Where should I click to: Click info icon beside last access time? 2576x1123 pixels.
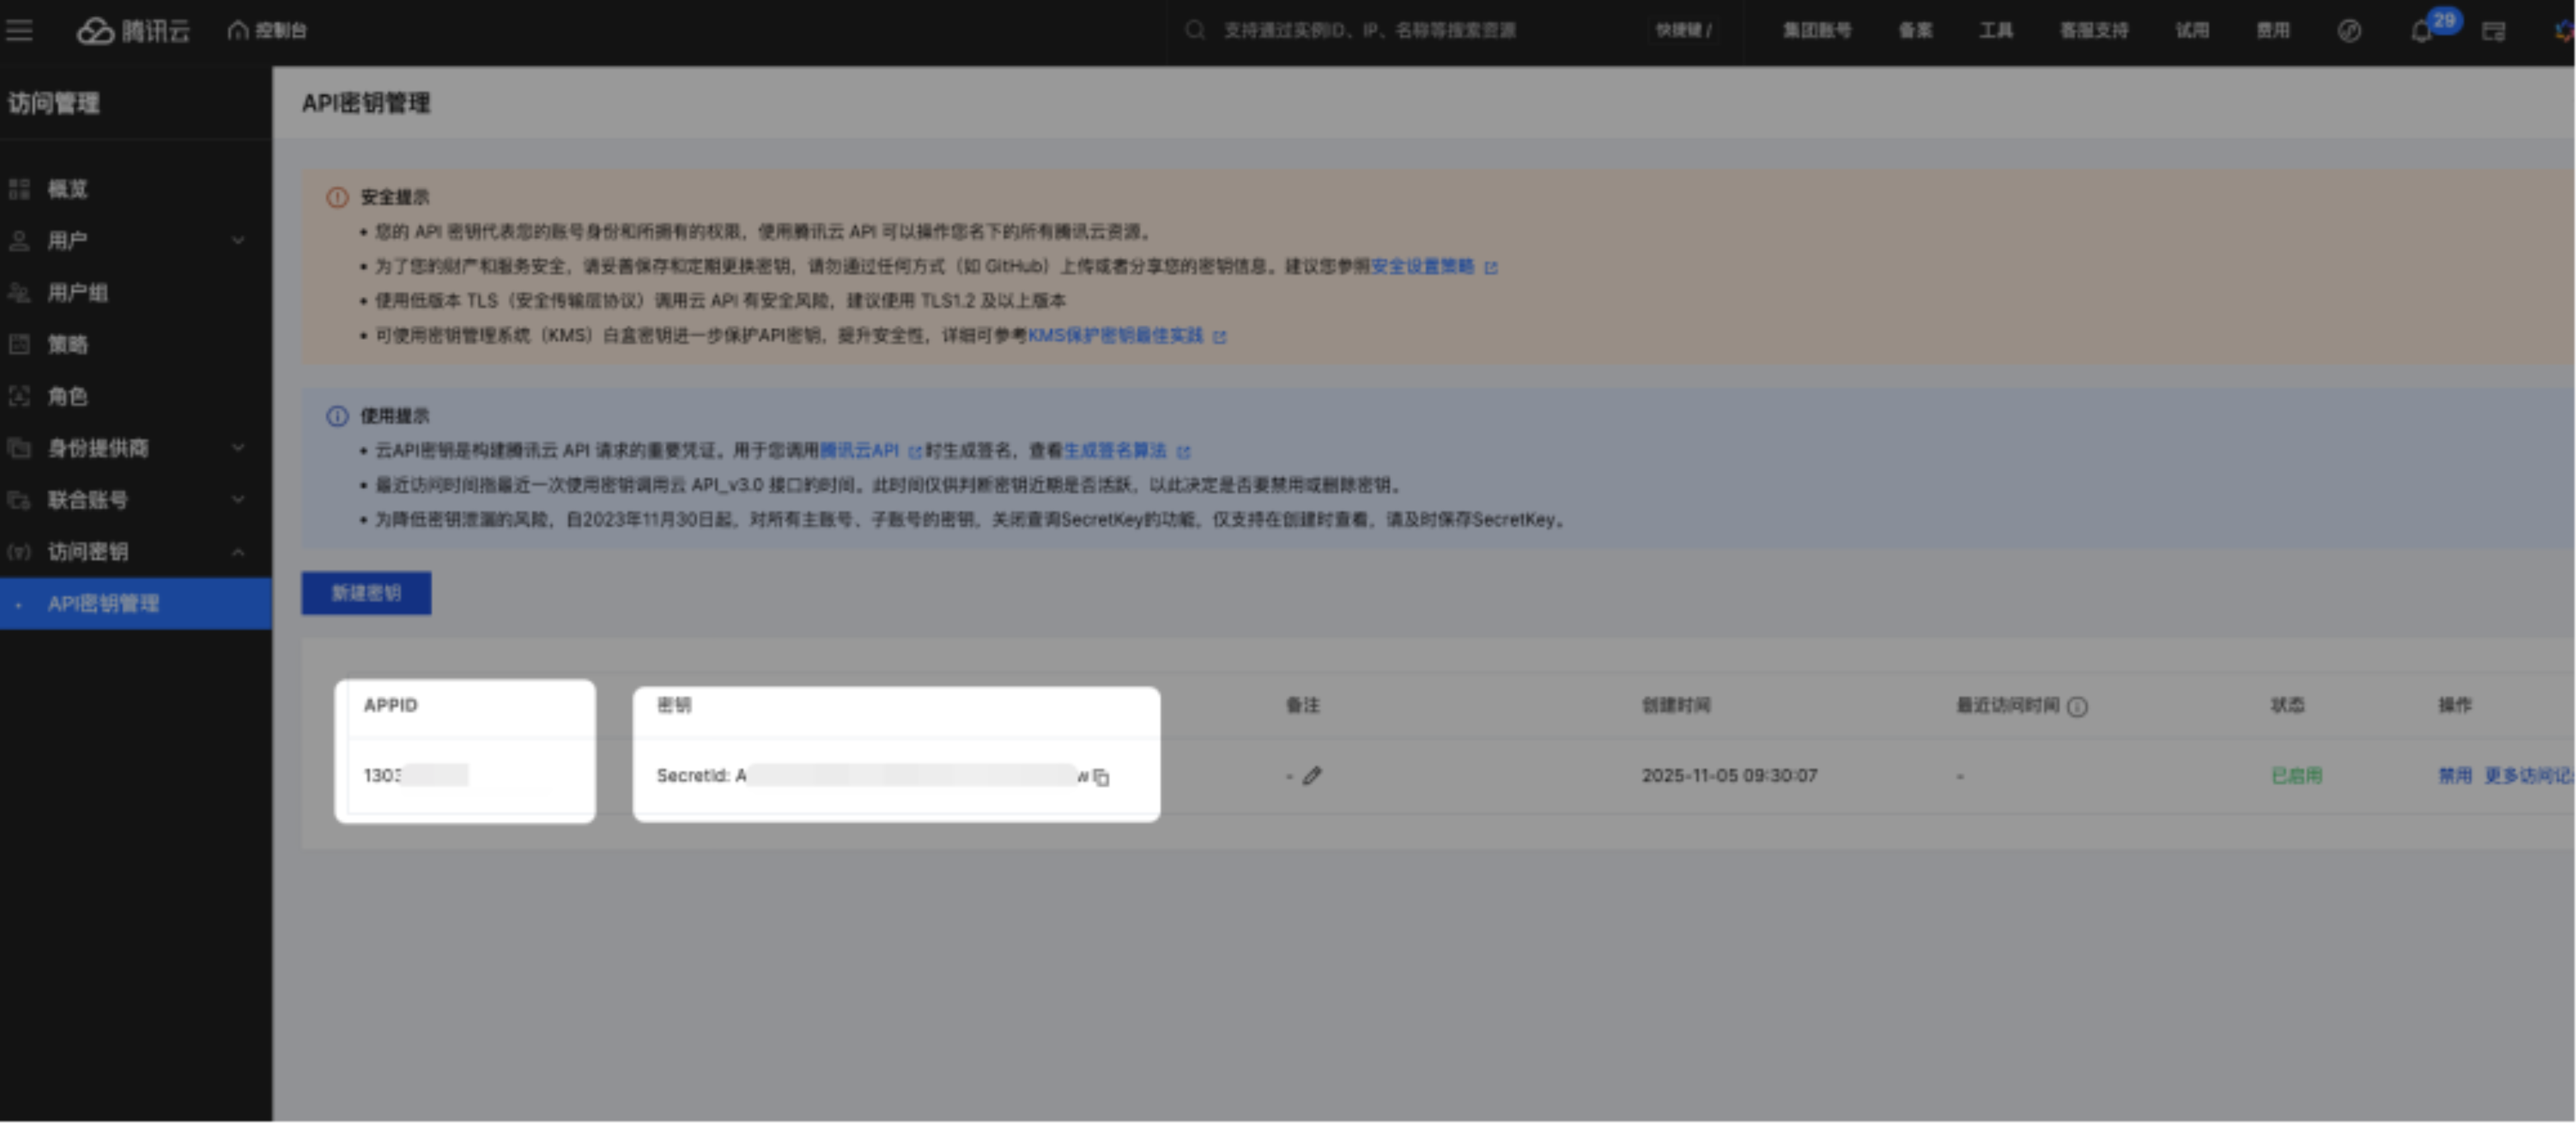[x=2077, y=707]
